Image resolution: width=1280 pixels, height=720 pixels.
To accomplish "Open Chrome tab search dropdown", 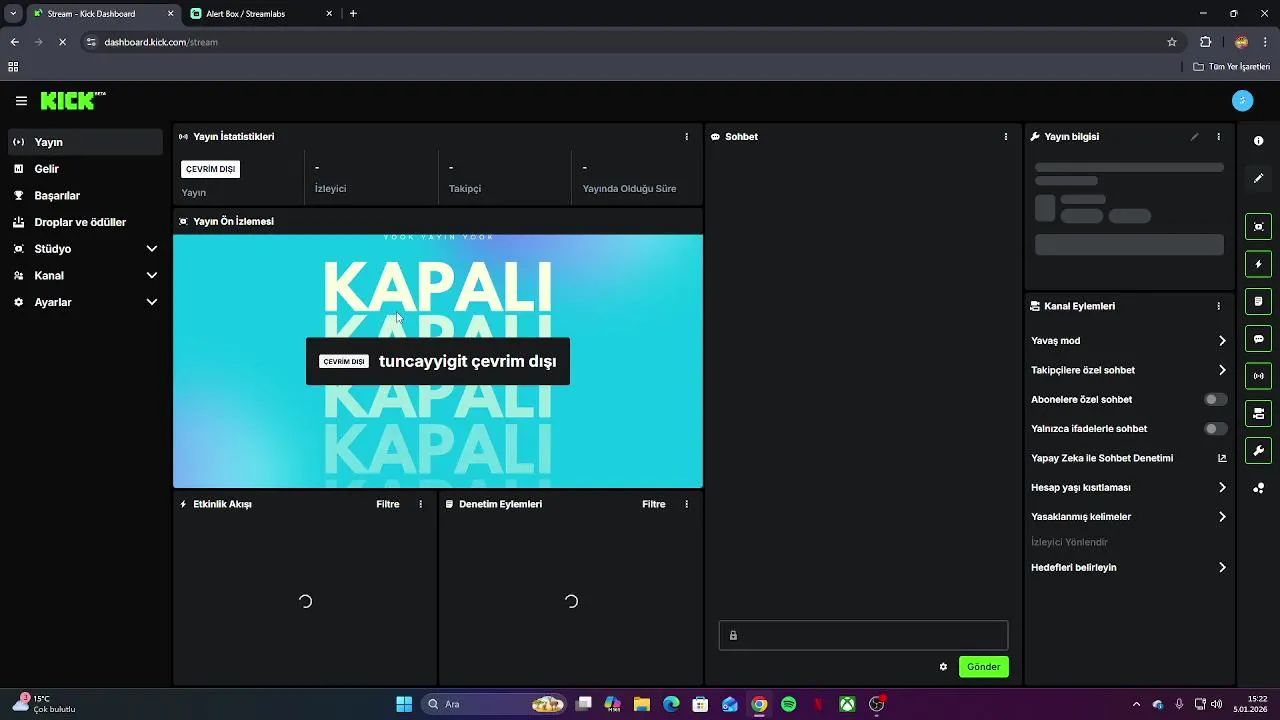I will tap(13, 13).
